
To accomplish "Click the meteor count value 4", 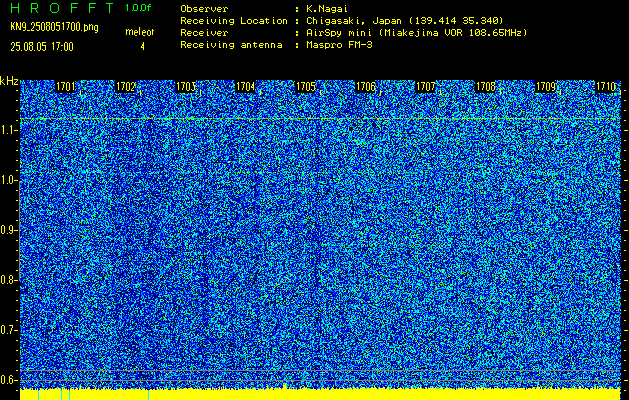I will pyautogui.click(x=142, y=47).
